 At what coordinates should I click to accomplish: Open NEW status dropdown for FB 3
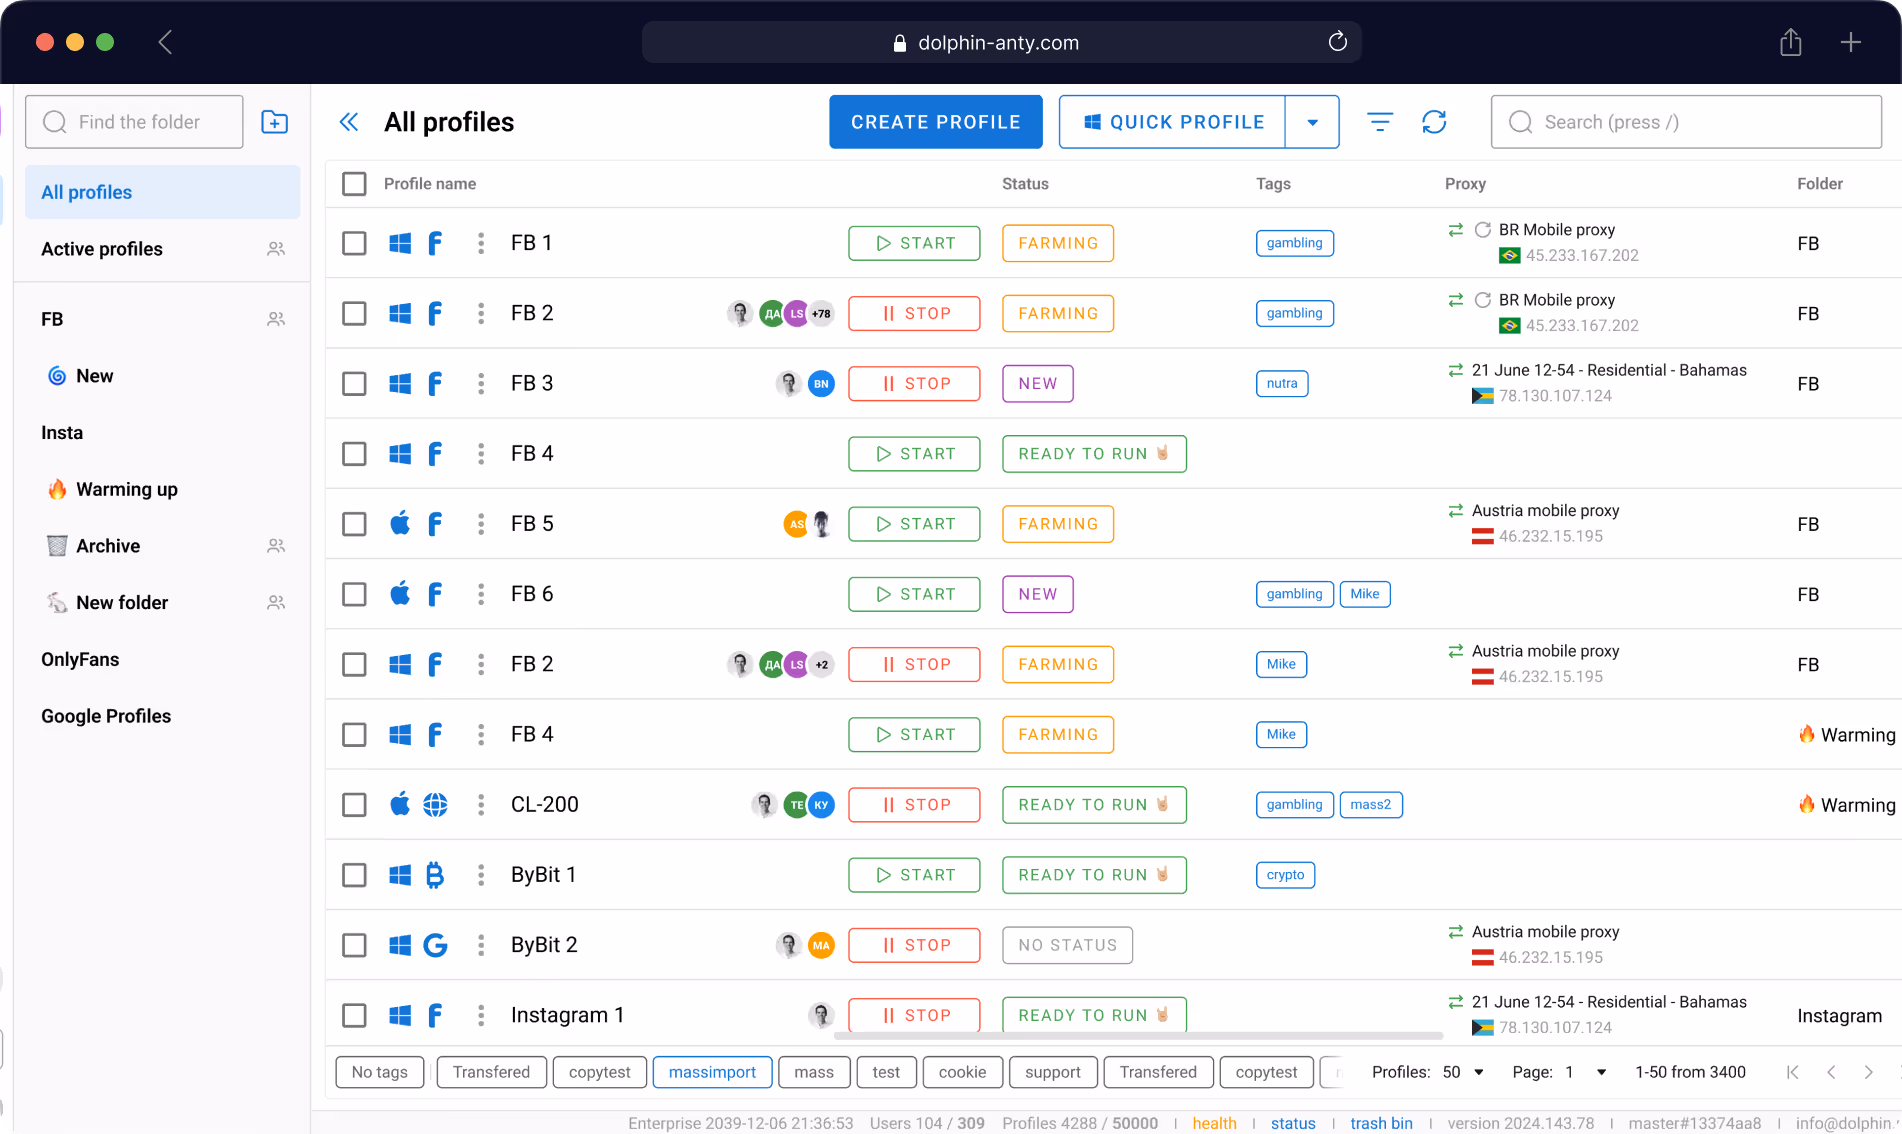point(1038,383)
